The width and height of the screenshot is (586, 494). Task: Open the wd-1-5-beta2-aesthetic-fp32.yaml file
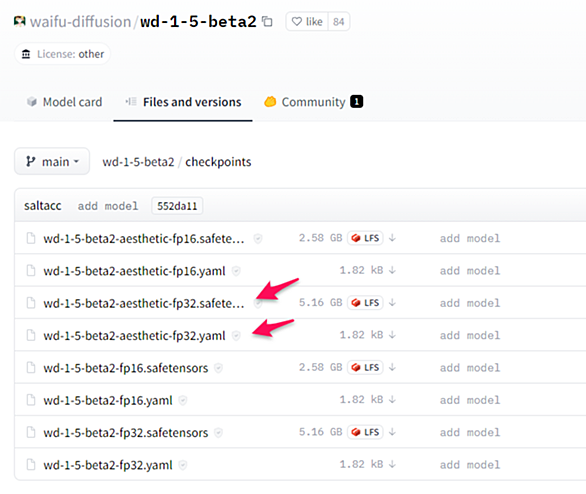pos(135,336)
